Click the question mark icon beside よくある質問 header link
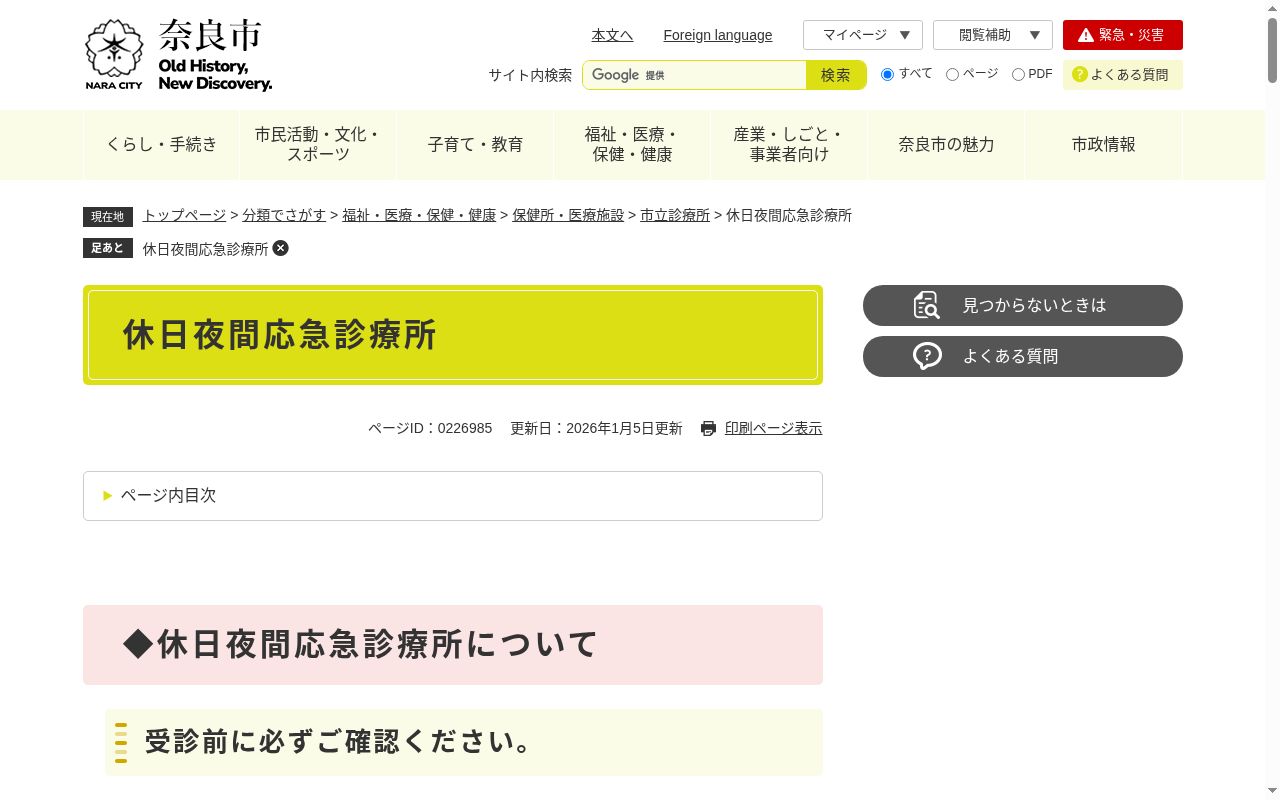Viewport: 1280px width, 800px height. (x=1079, y=74)
